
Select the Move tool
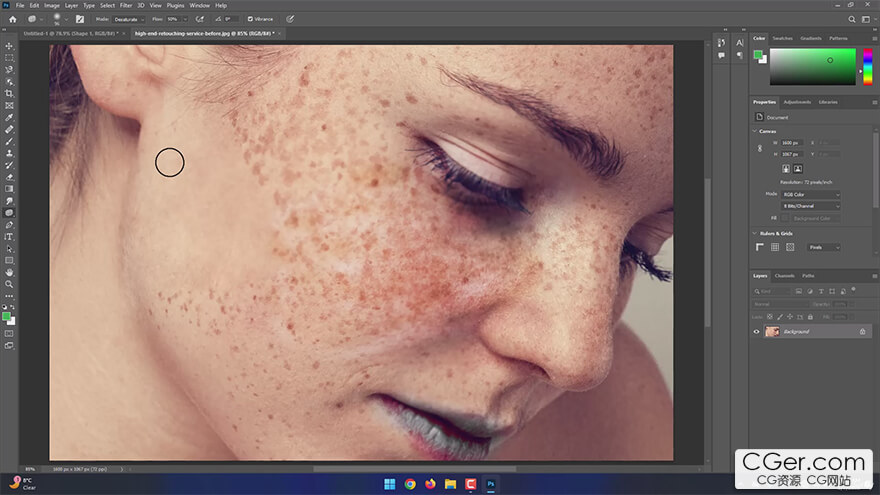9,46
